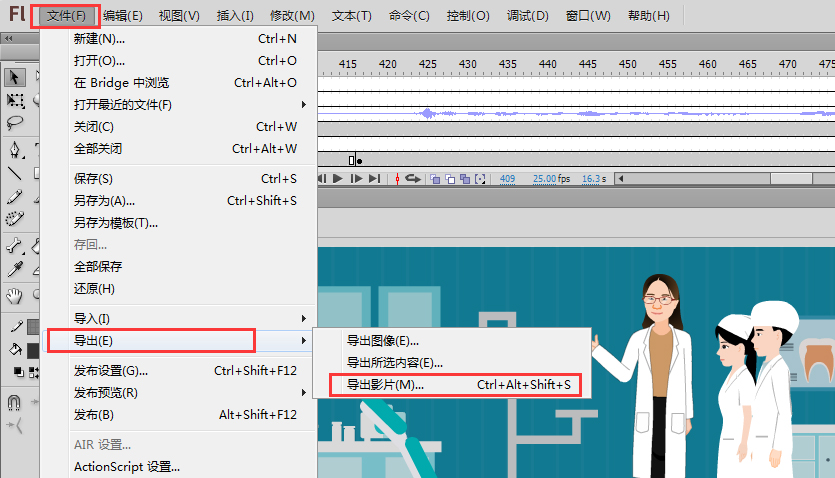Select the Lasso tool
The width and height of the screenshot is (835, 478).
tap(15, 123)
